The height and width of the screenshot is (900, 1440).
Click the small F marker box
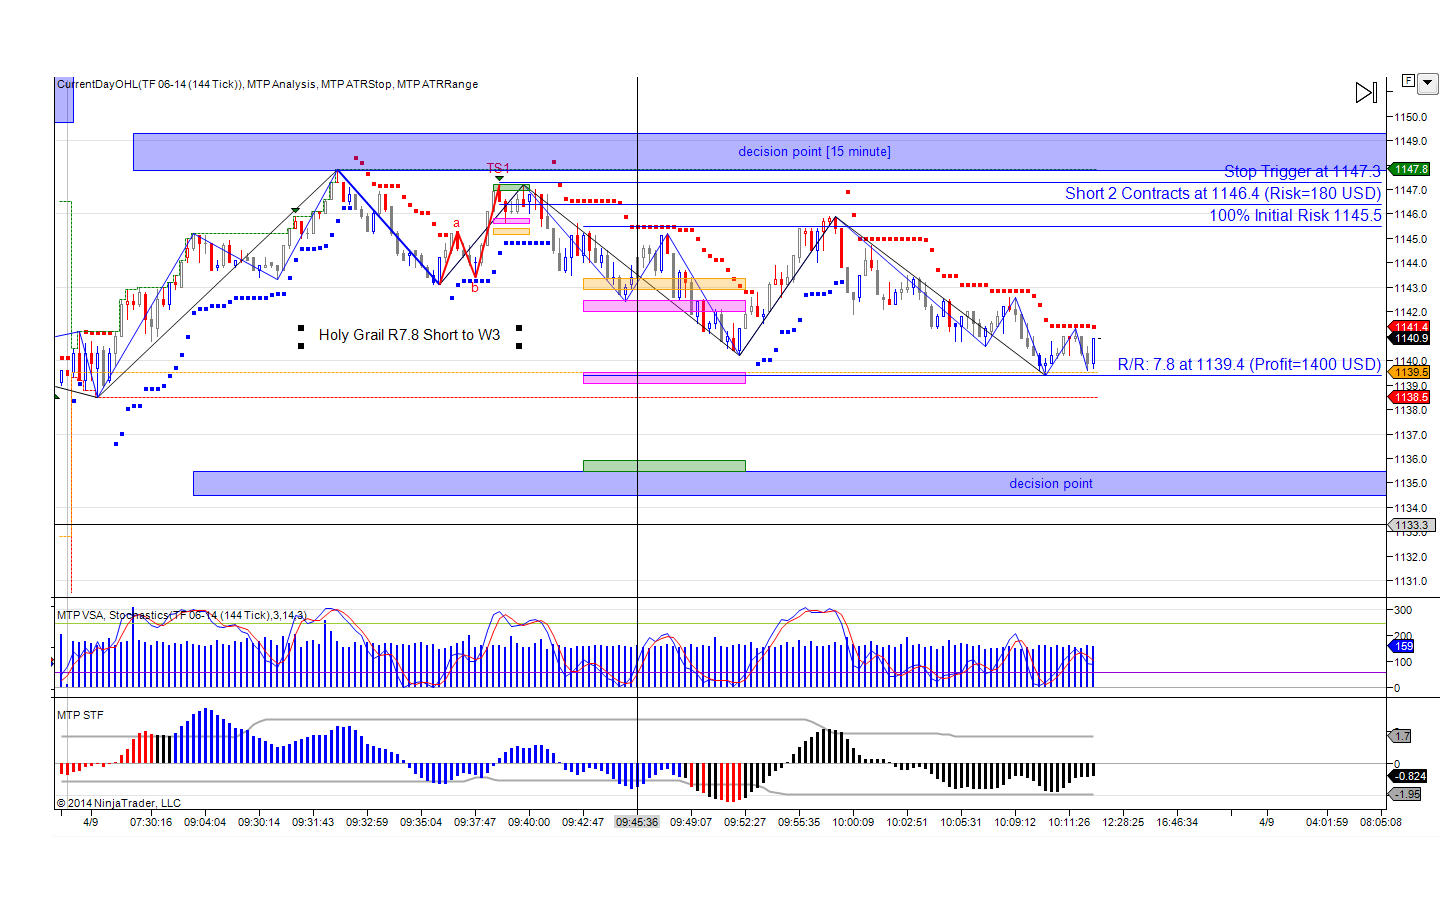click(1408, 80)
